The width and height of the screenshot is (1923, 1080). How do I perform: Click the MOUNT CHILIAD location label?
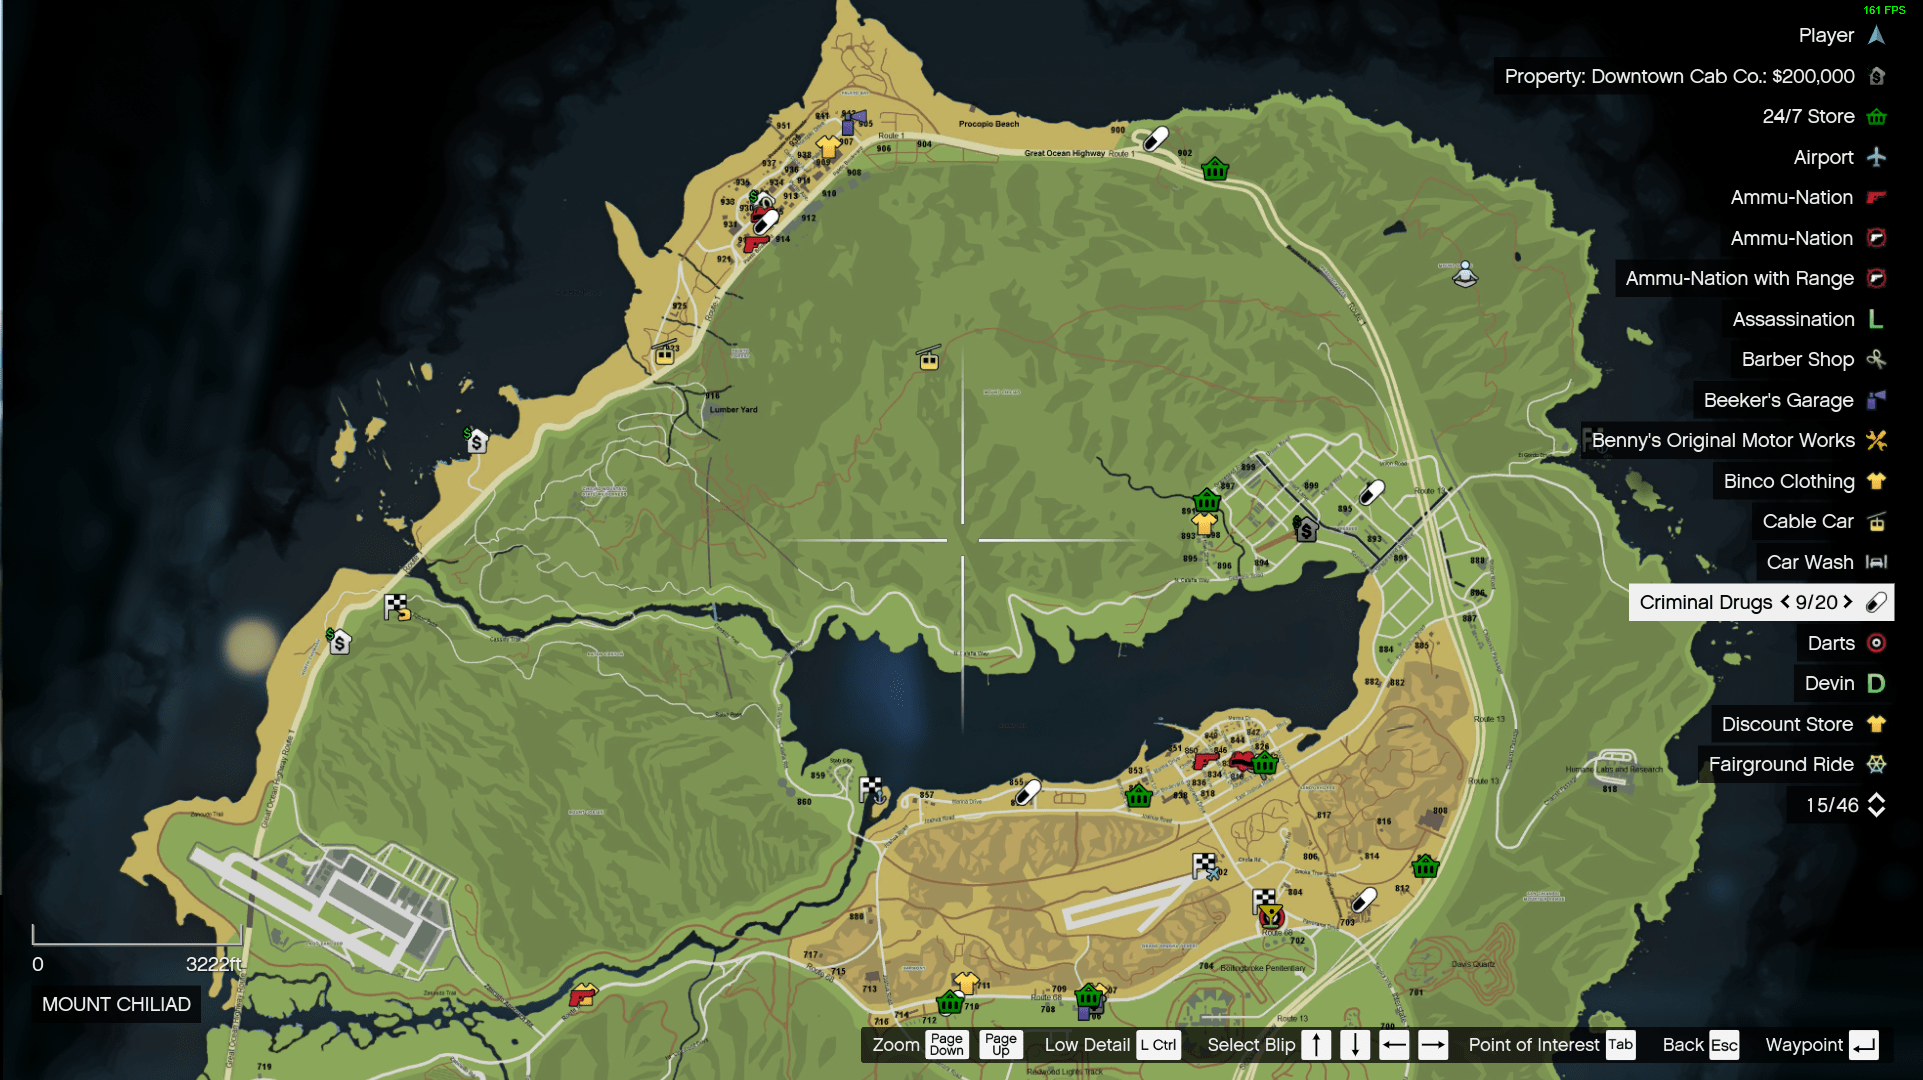[x=116, y=1004]
